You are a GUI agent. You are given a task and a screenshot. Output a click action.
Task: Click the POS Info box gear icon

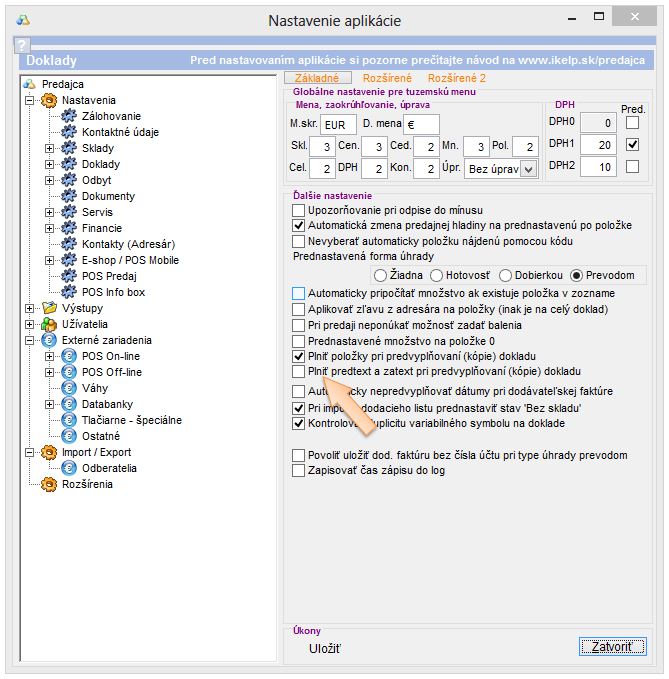coord(68,292)
